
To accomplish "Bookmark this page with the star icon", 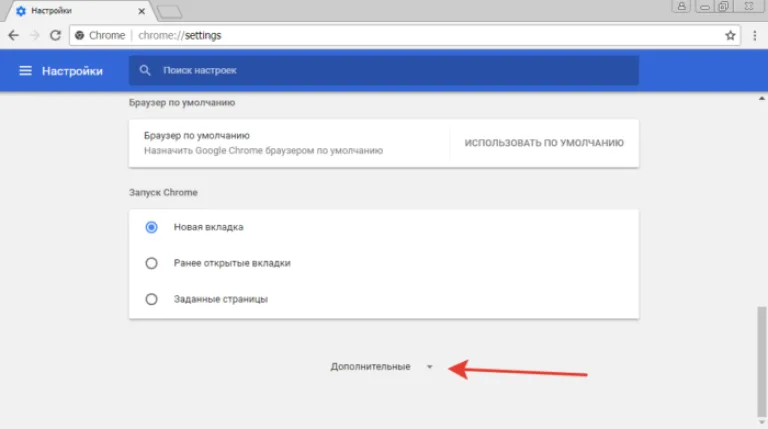I will tap(730, 35).
